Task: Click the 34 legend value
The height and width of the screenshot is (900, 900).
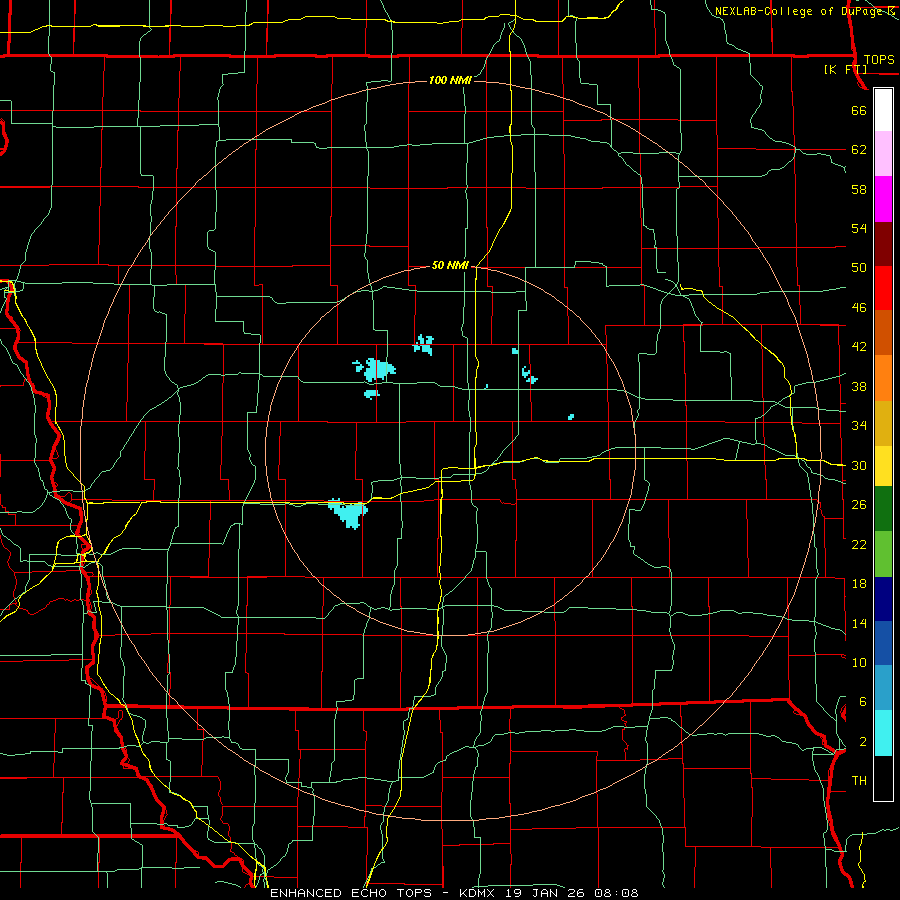Action: [x=859, y=426]
